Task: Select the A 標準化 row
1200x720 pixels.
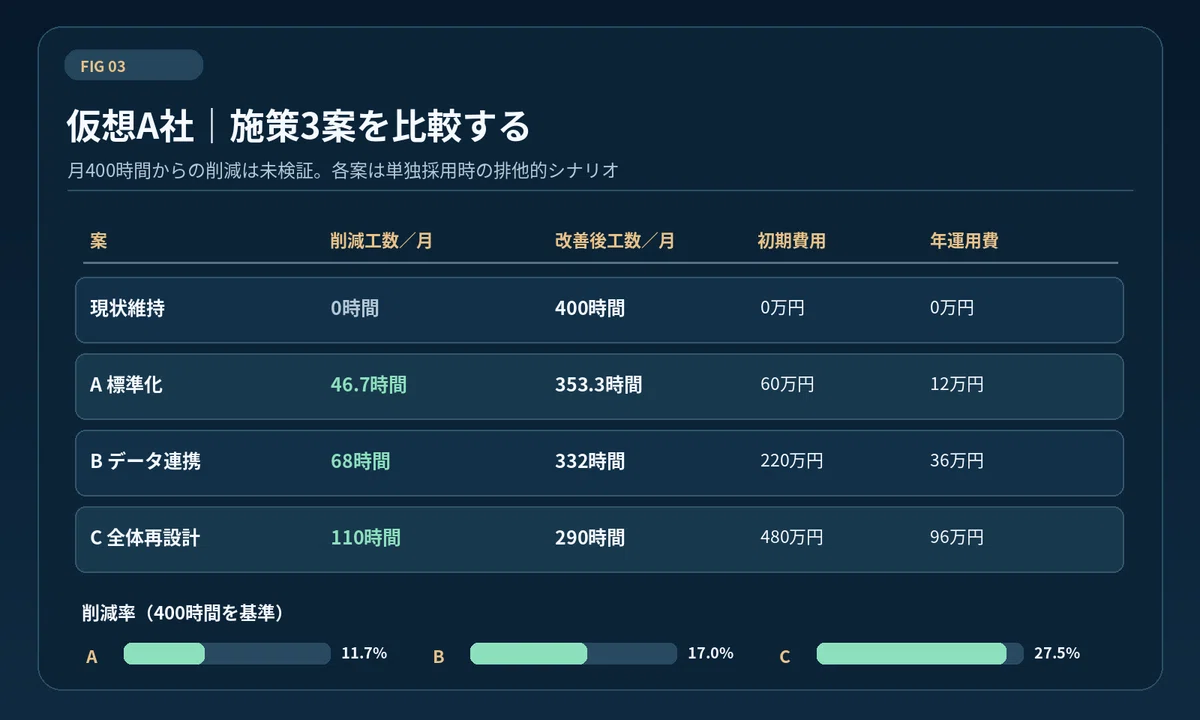Action: (599, 386)
